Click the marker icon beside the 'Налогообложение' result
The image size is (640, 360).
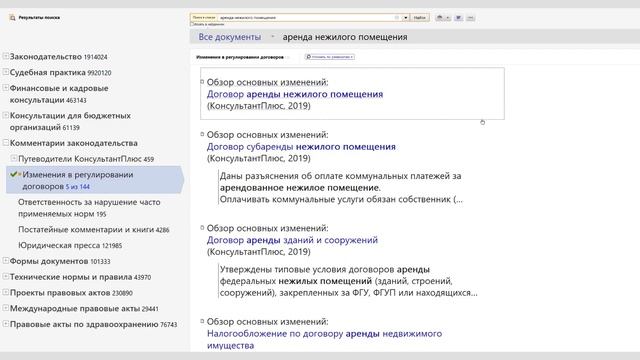[202, 321]
